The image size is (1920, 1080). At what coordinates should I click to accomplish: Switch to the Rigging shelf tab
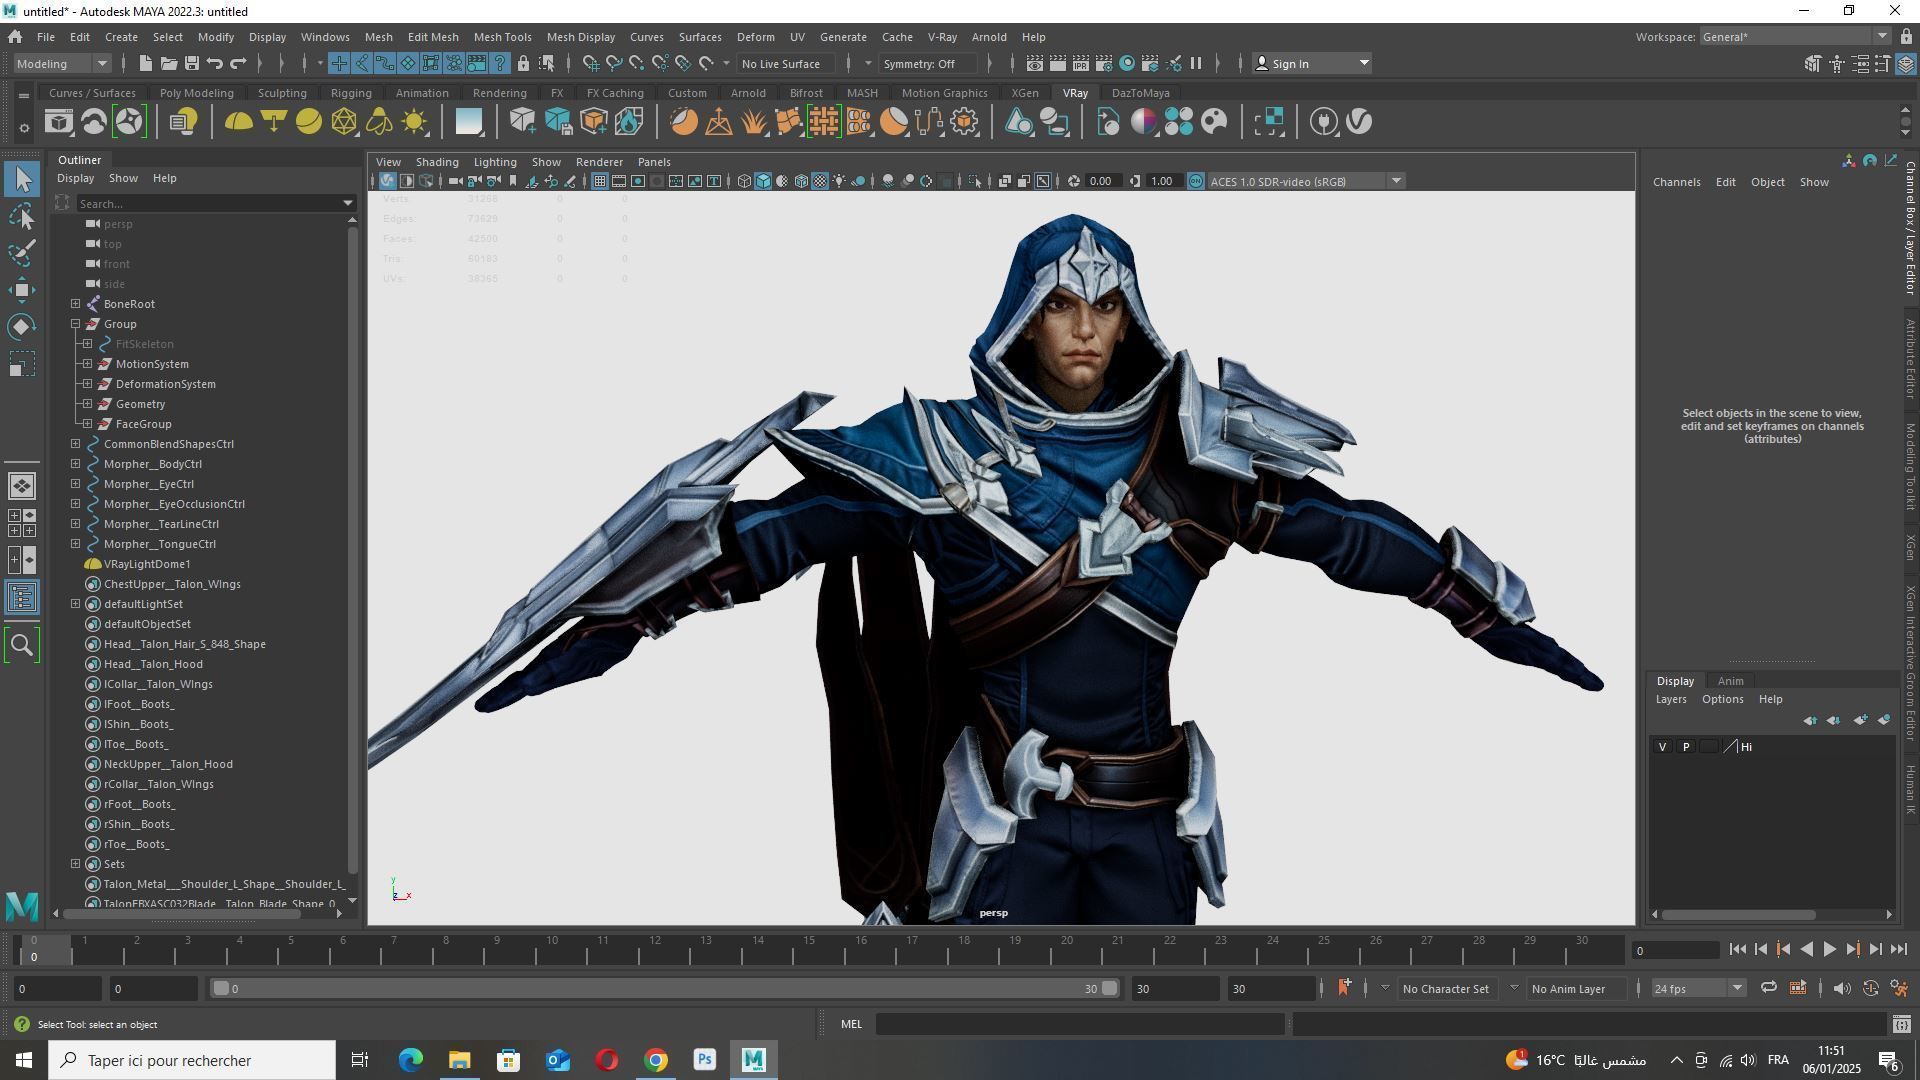point(351,93)
